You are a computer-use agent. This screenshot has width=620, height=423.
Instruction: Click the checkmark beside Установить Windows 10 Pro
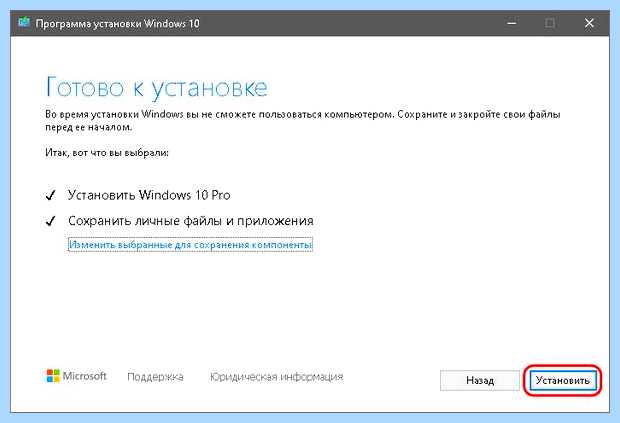(x=51, y=195)
